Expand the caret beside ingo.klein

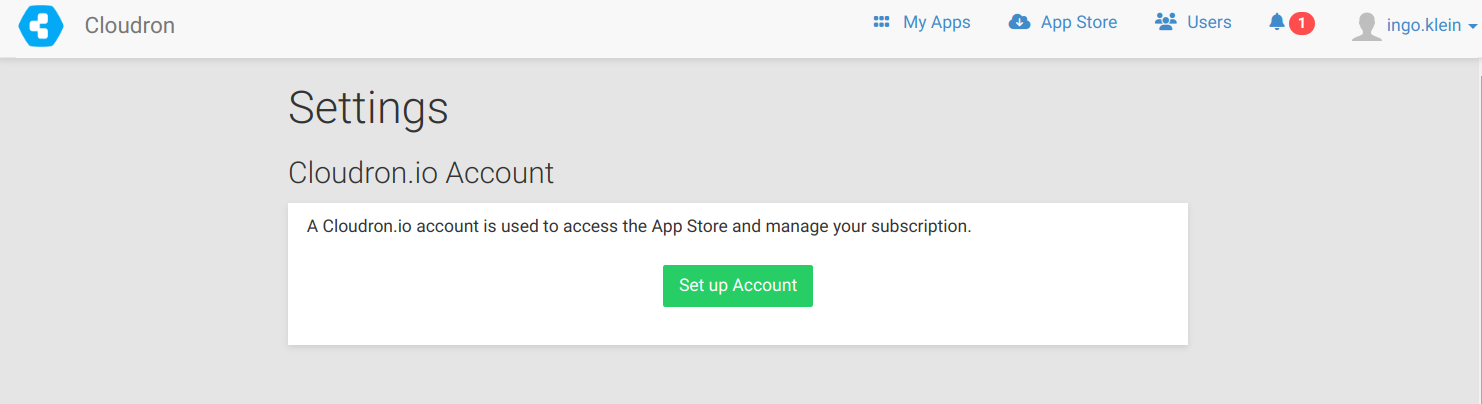click(1472, 28)
